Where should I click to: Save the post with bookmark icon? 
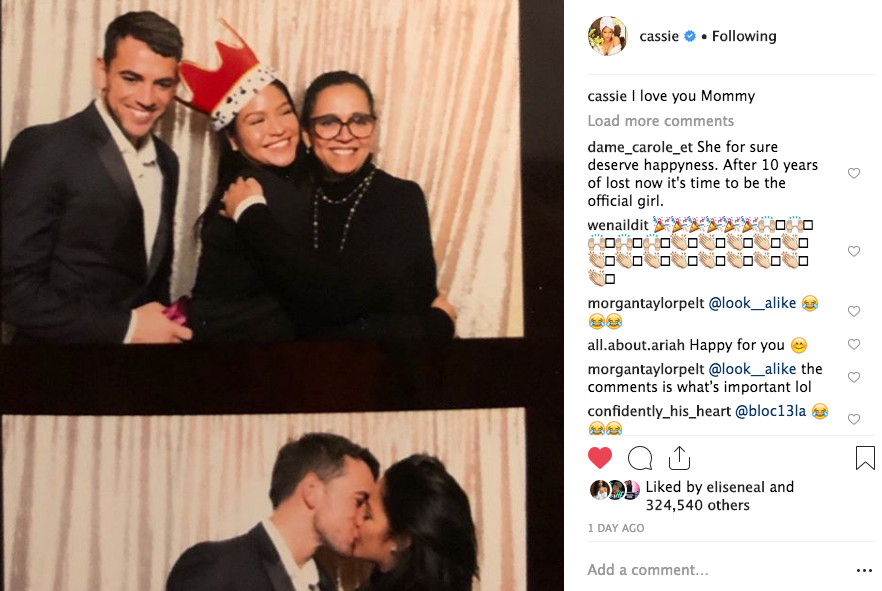tap(865, 458)
